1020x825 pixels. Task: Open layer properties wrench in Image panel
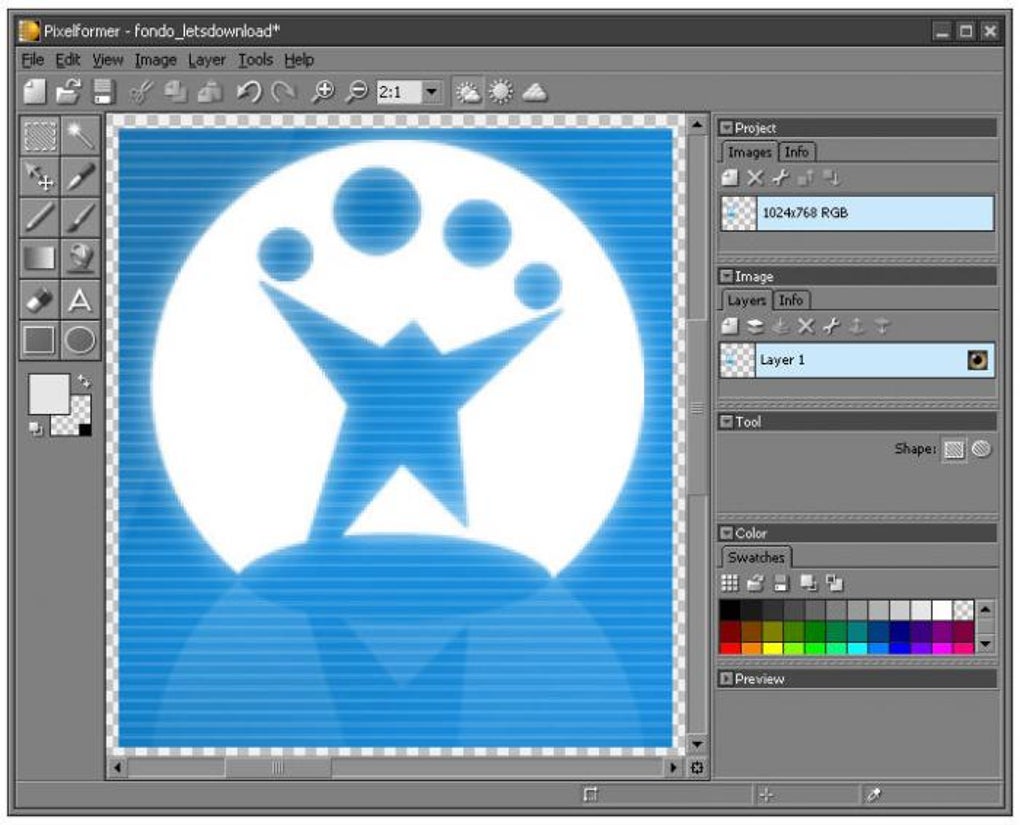(x=831, y=326)
